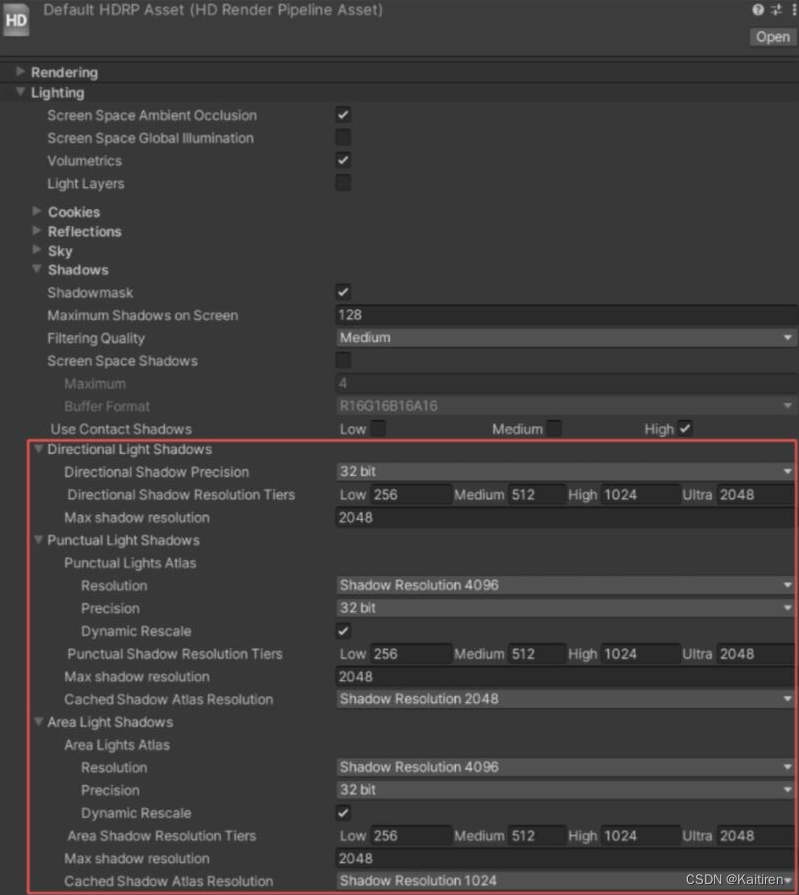This screenshot has height=895, width=799.
Task: Click the Punctual tiers Ultra 2048 field
Action: pyautogui.click(x=756, y=654)
